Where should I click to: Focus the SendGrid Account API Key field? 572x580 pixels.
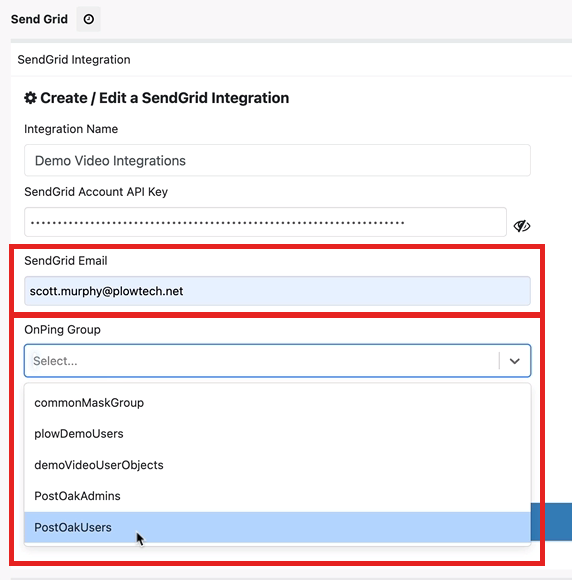point(265,222)
